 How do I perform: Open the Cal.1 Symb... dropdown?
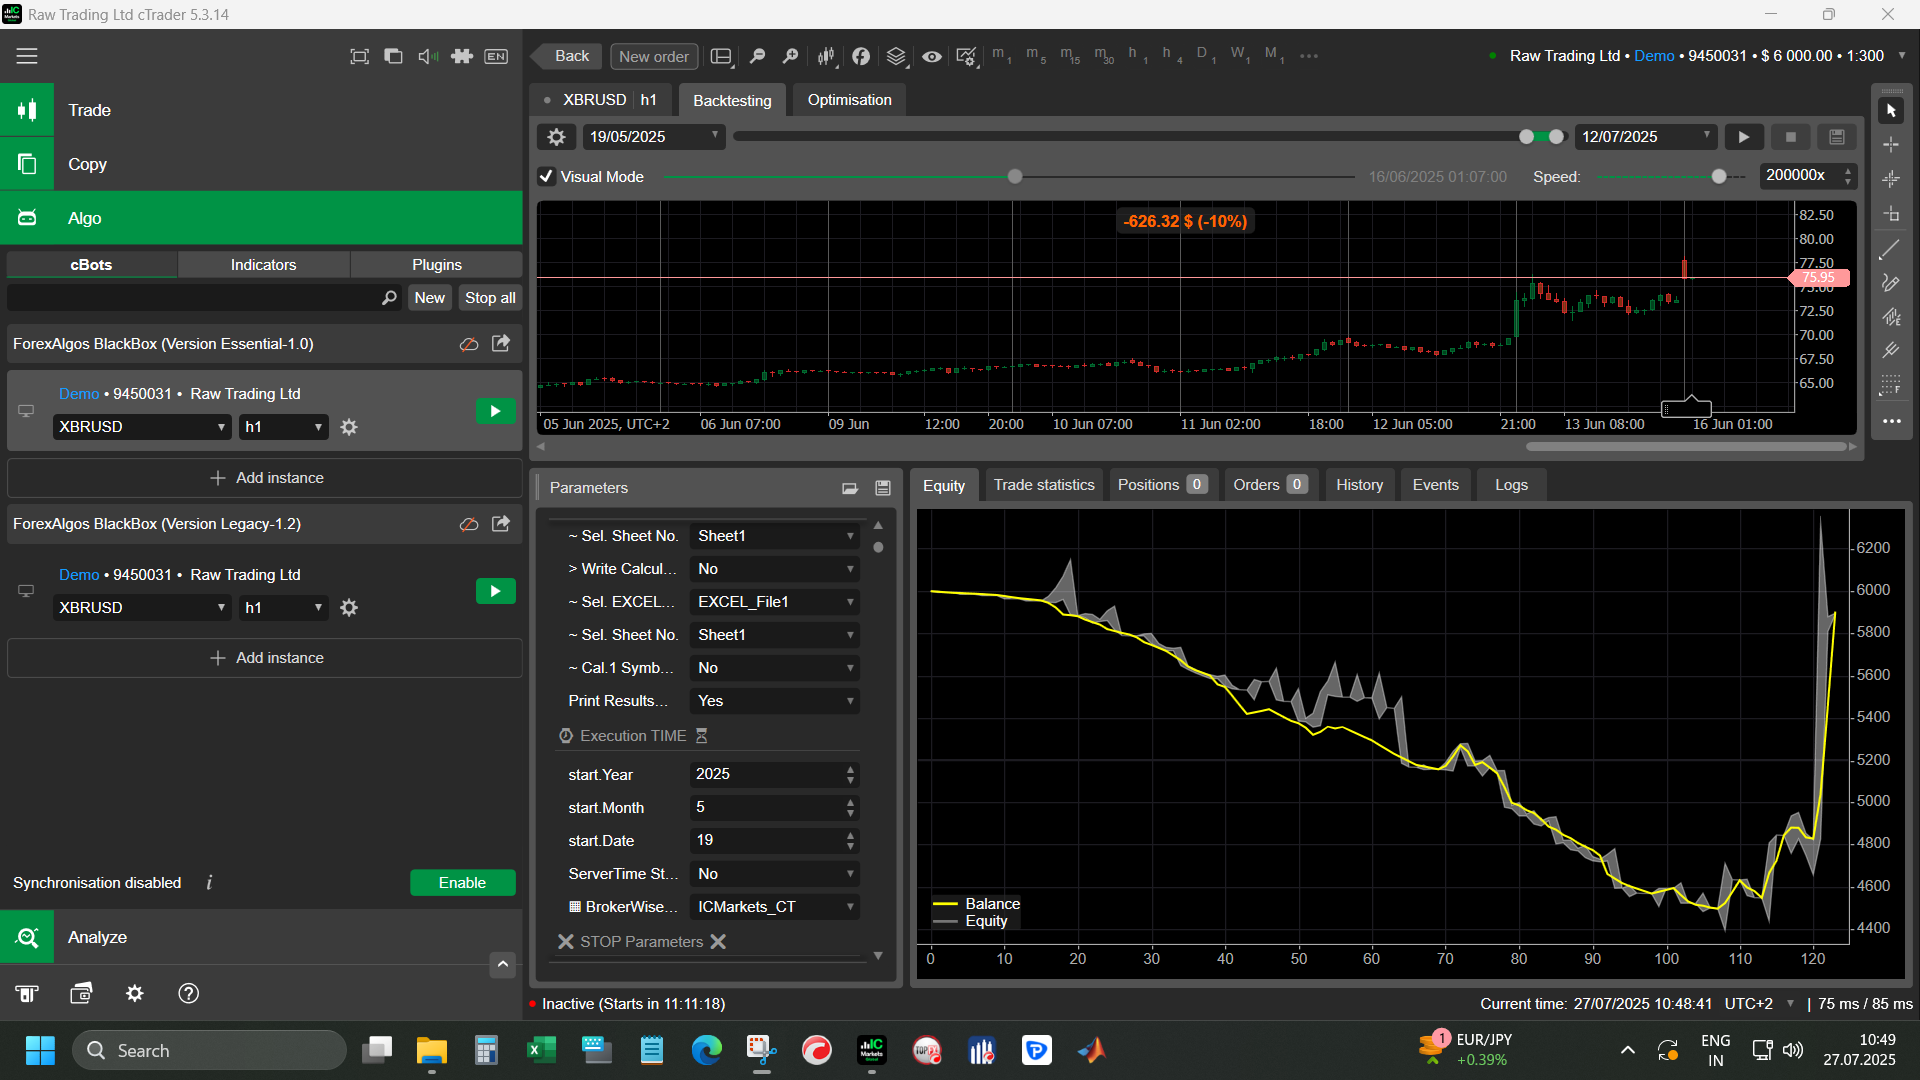click(x=775, y=668)
